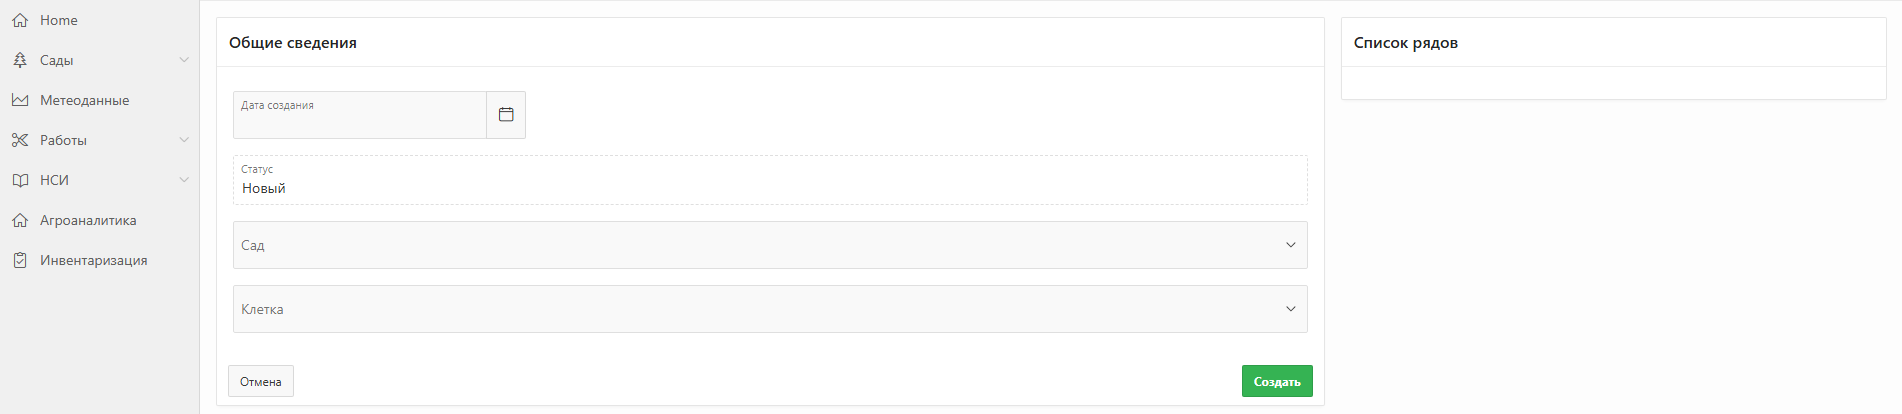Open the Сад dropdown list
This screenshot has height=414, width=1902.
pos(770,245)
